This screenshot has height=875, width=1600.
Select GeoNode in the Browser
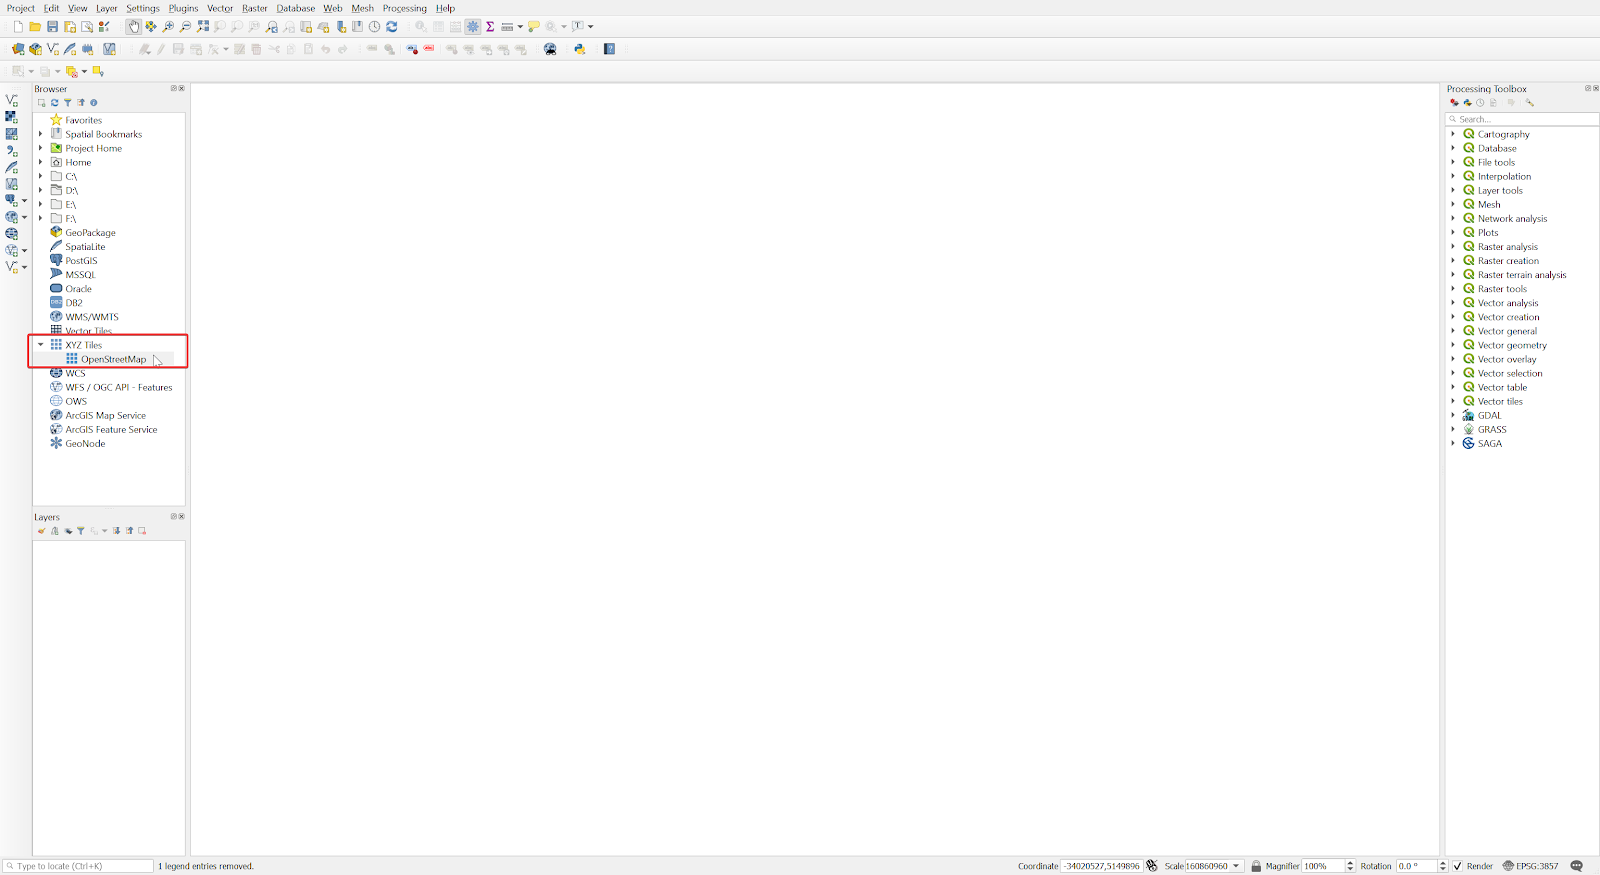[85, 443]
